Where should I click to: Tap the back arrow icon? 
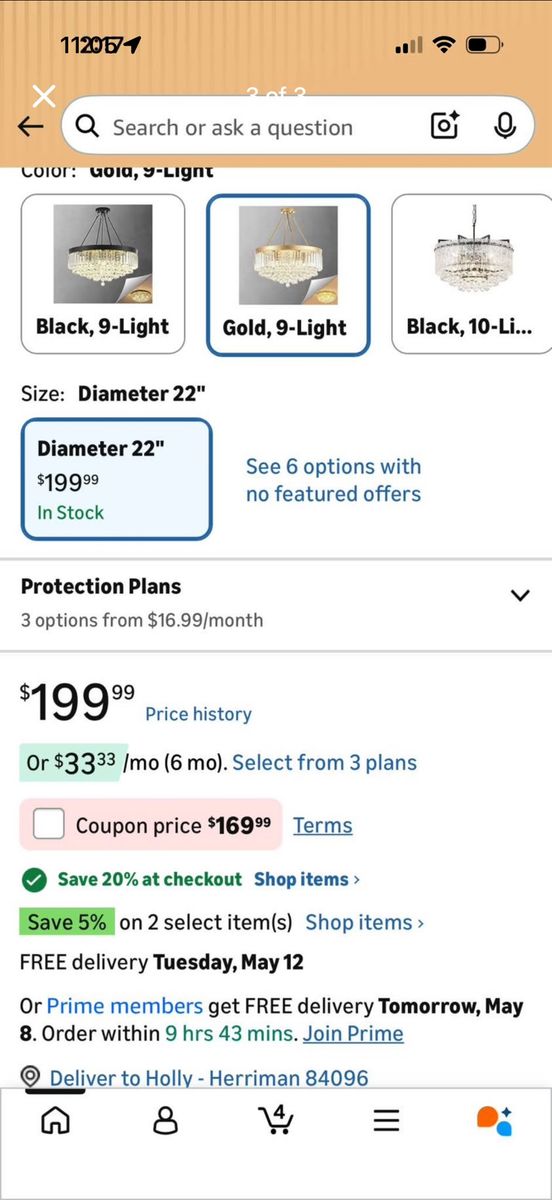[31, 127]
